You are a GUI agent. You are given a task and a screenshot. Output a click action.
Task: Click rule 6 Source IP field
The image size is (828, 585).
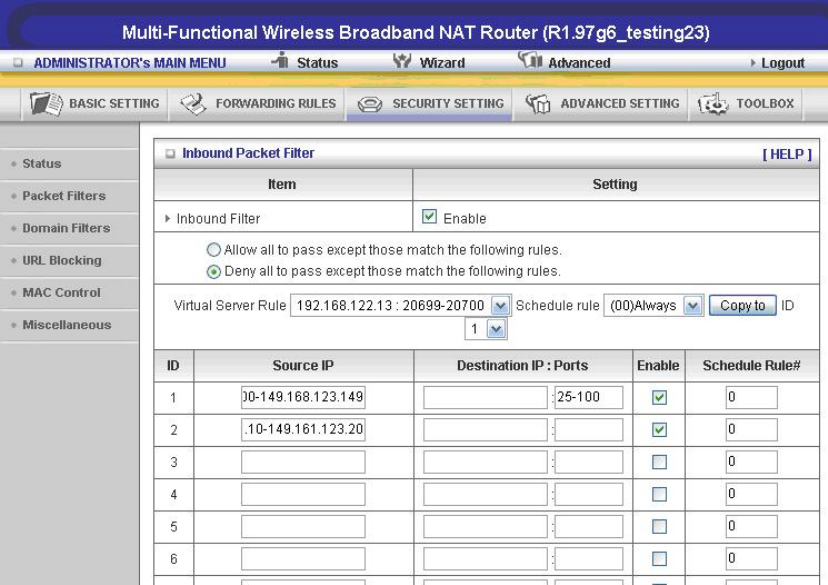tap(303, 558)
